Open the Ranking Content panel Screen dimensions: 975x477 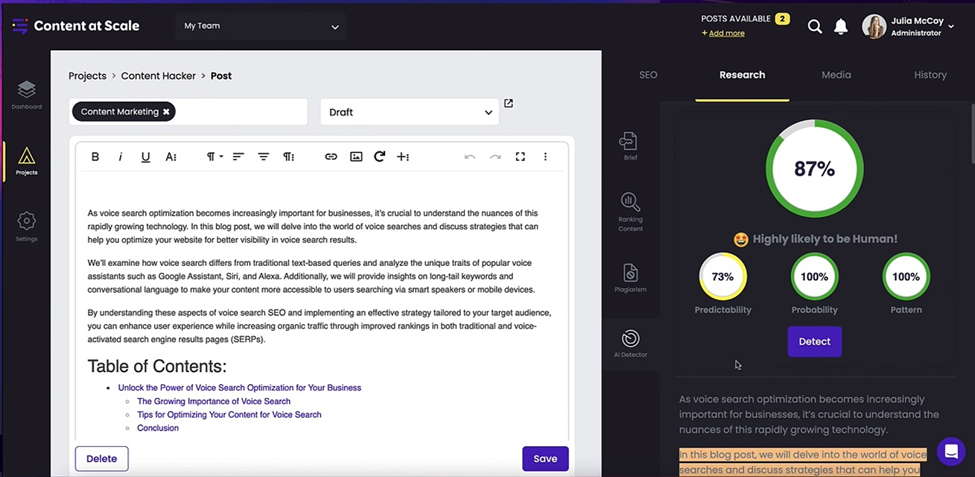click(630, 210)
